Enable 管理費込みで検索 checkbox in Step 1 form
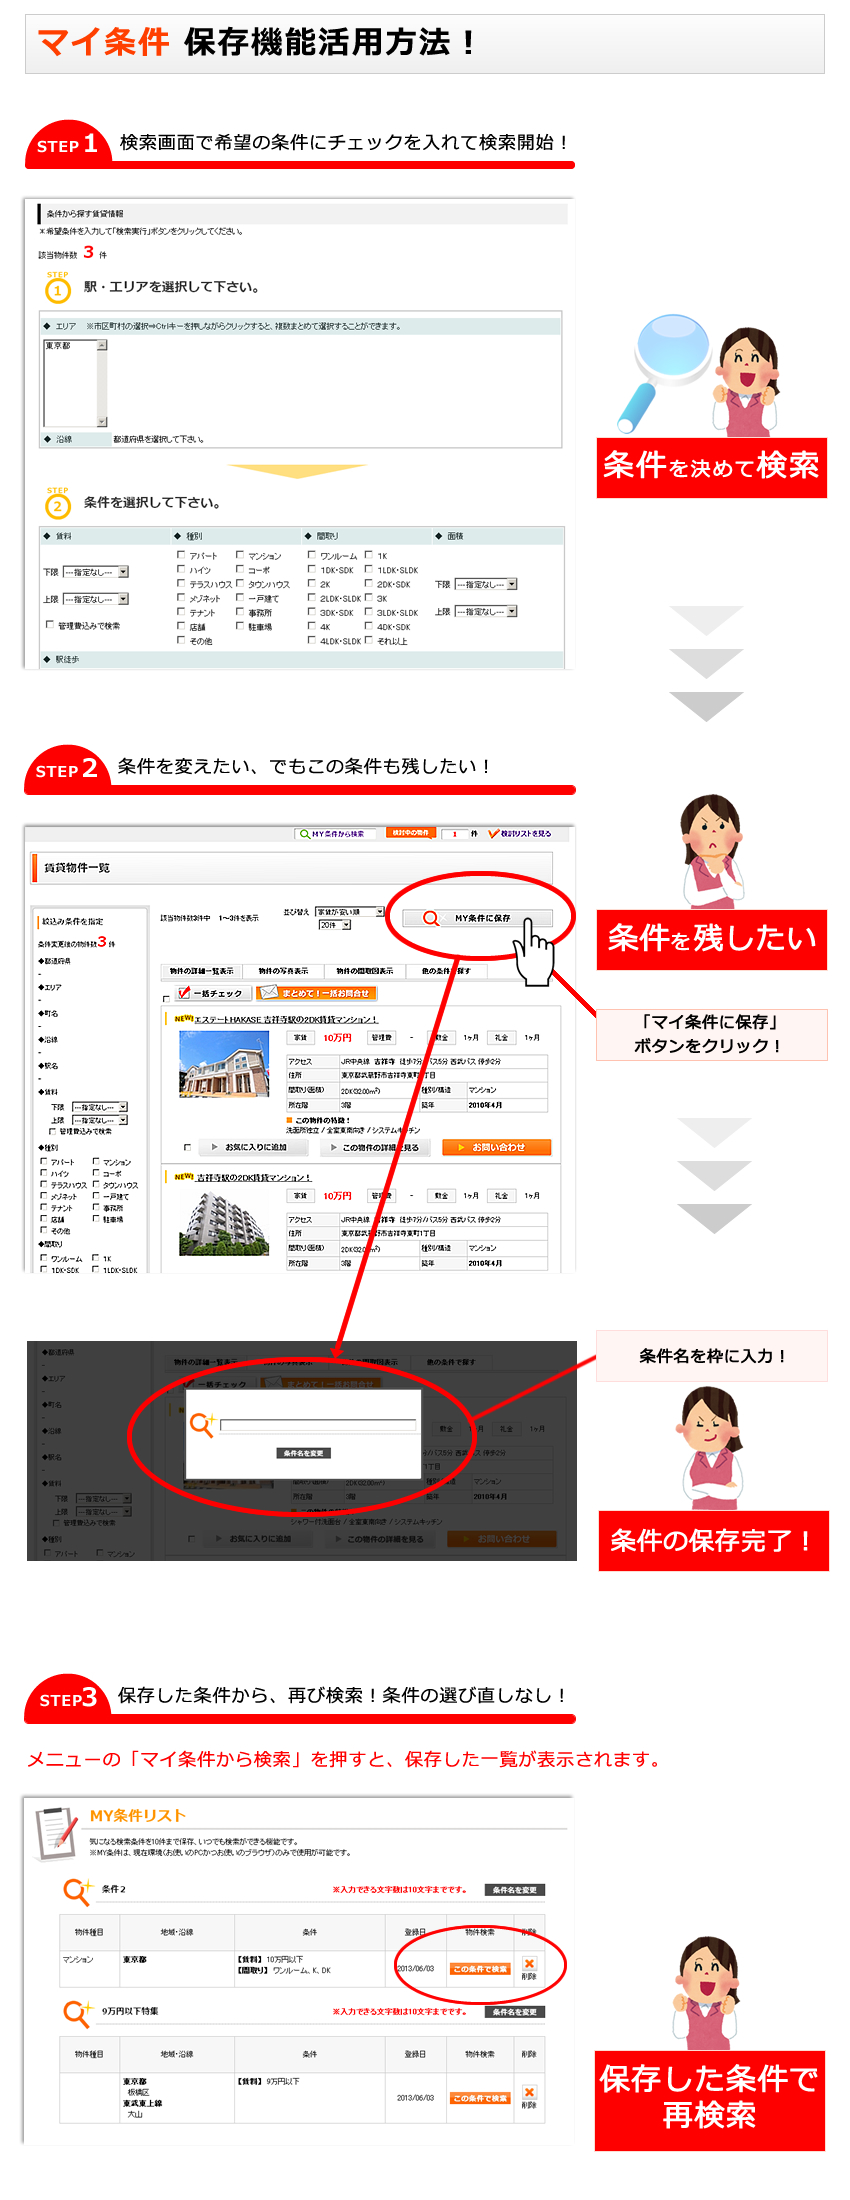 [49, 625]
